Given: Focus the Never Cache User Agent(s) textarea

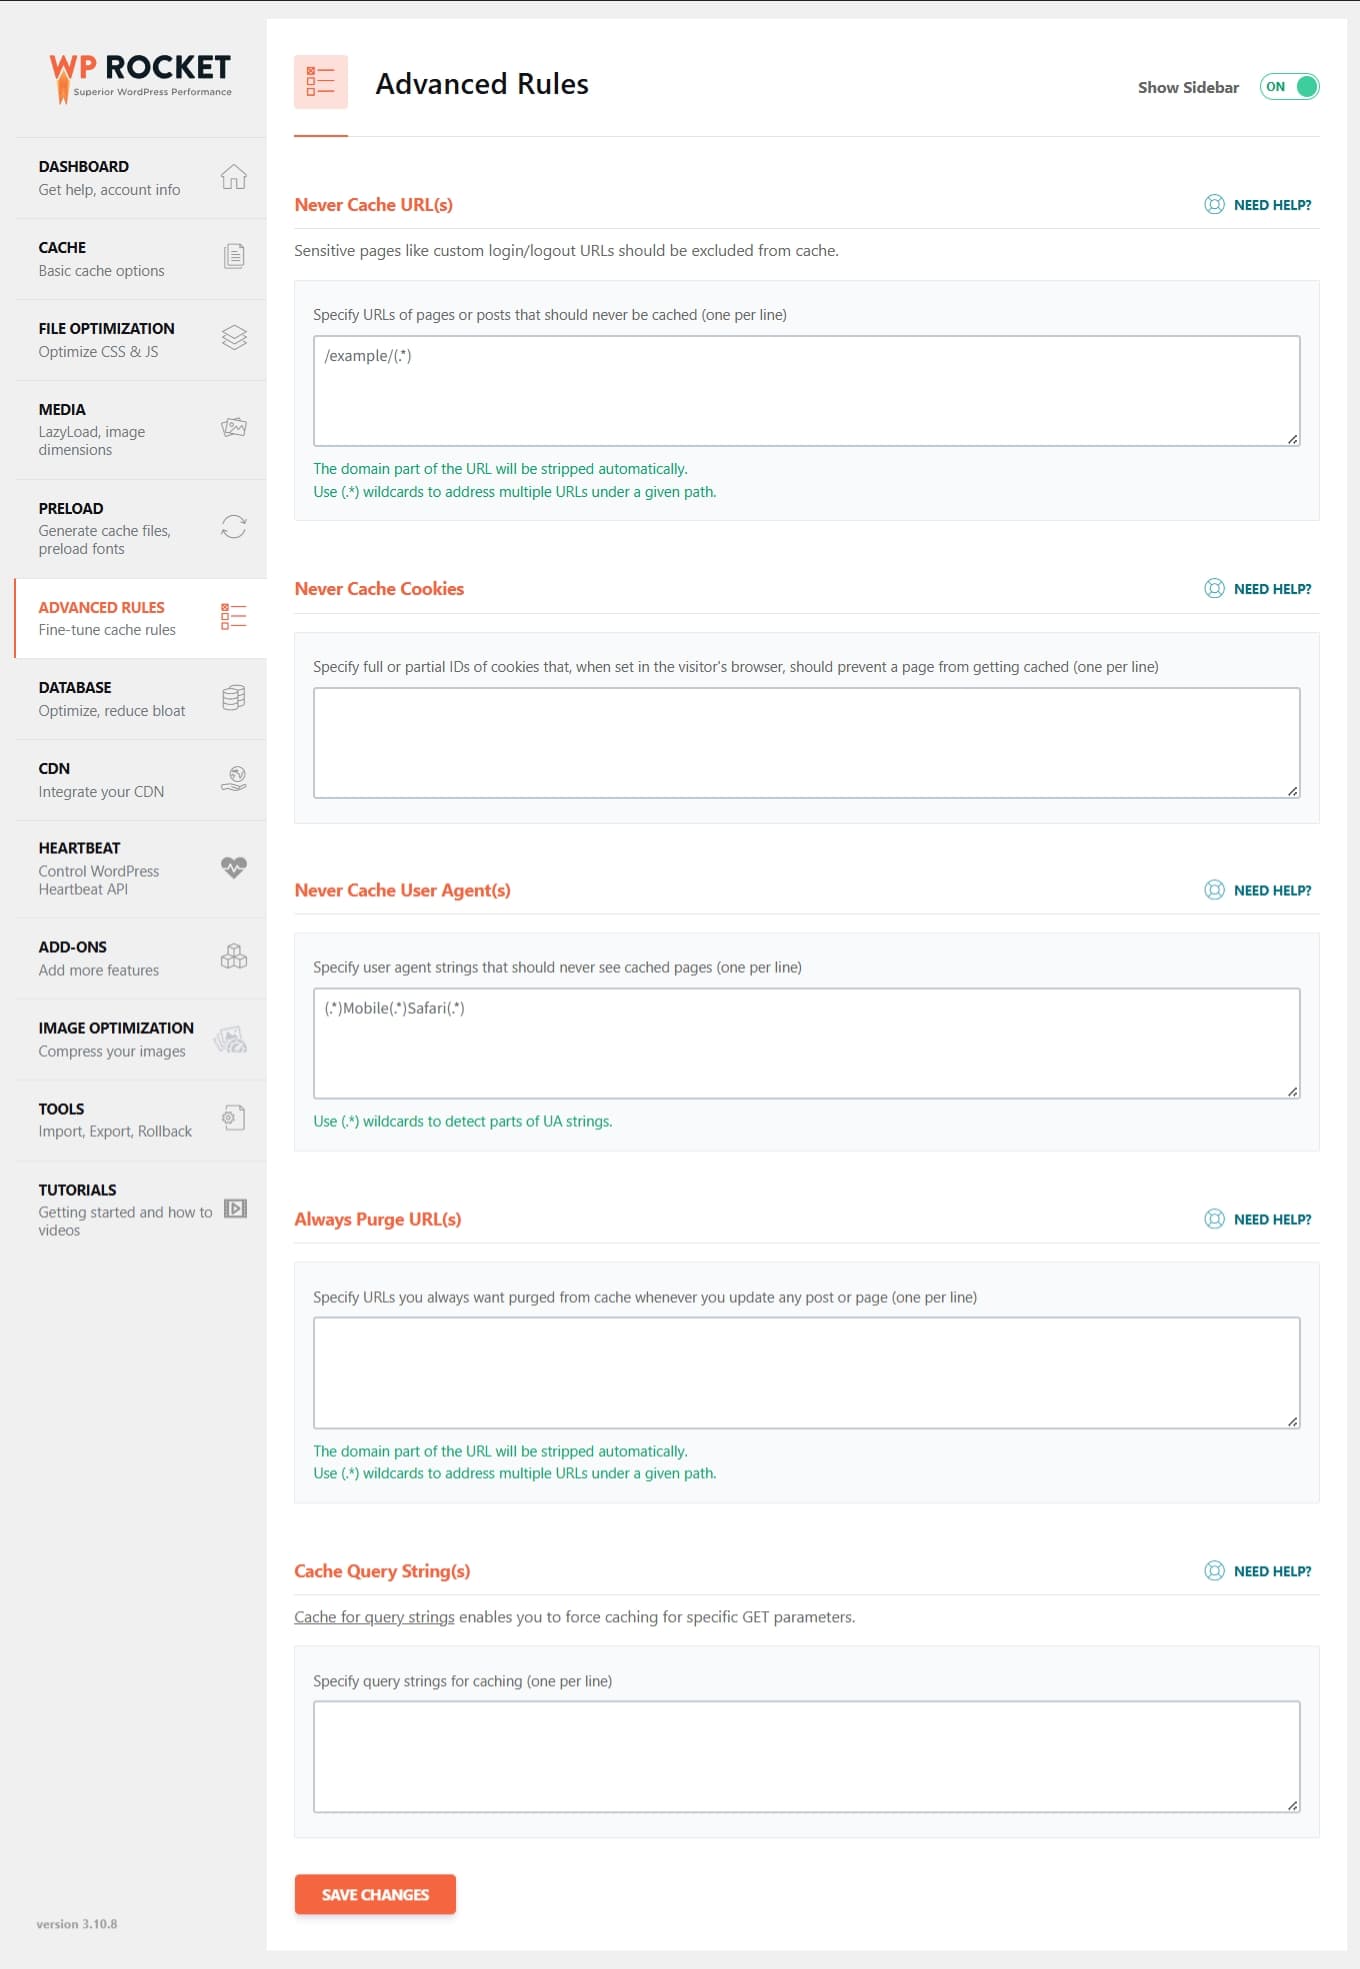Looking at the screenshot, I should pyautogui.click(x=806, y=1043).
